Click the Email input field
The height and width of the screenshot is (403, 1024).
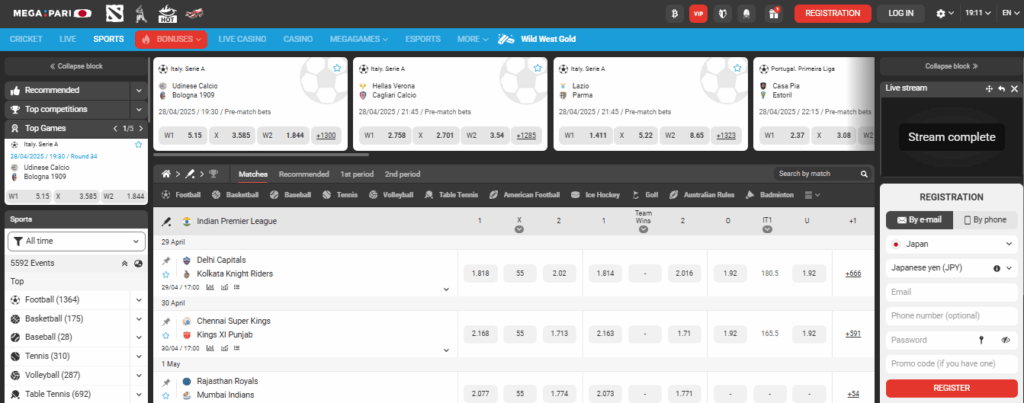[952, 292]
